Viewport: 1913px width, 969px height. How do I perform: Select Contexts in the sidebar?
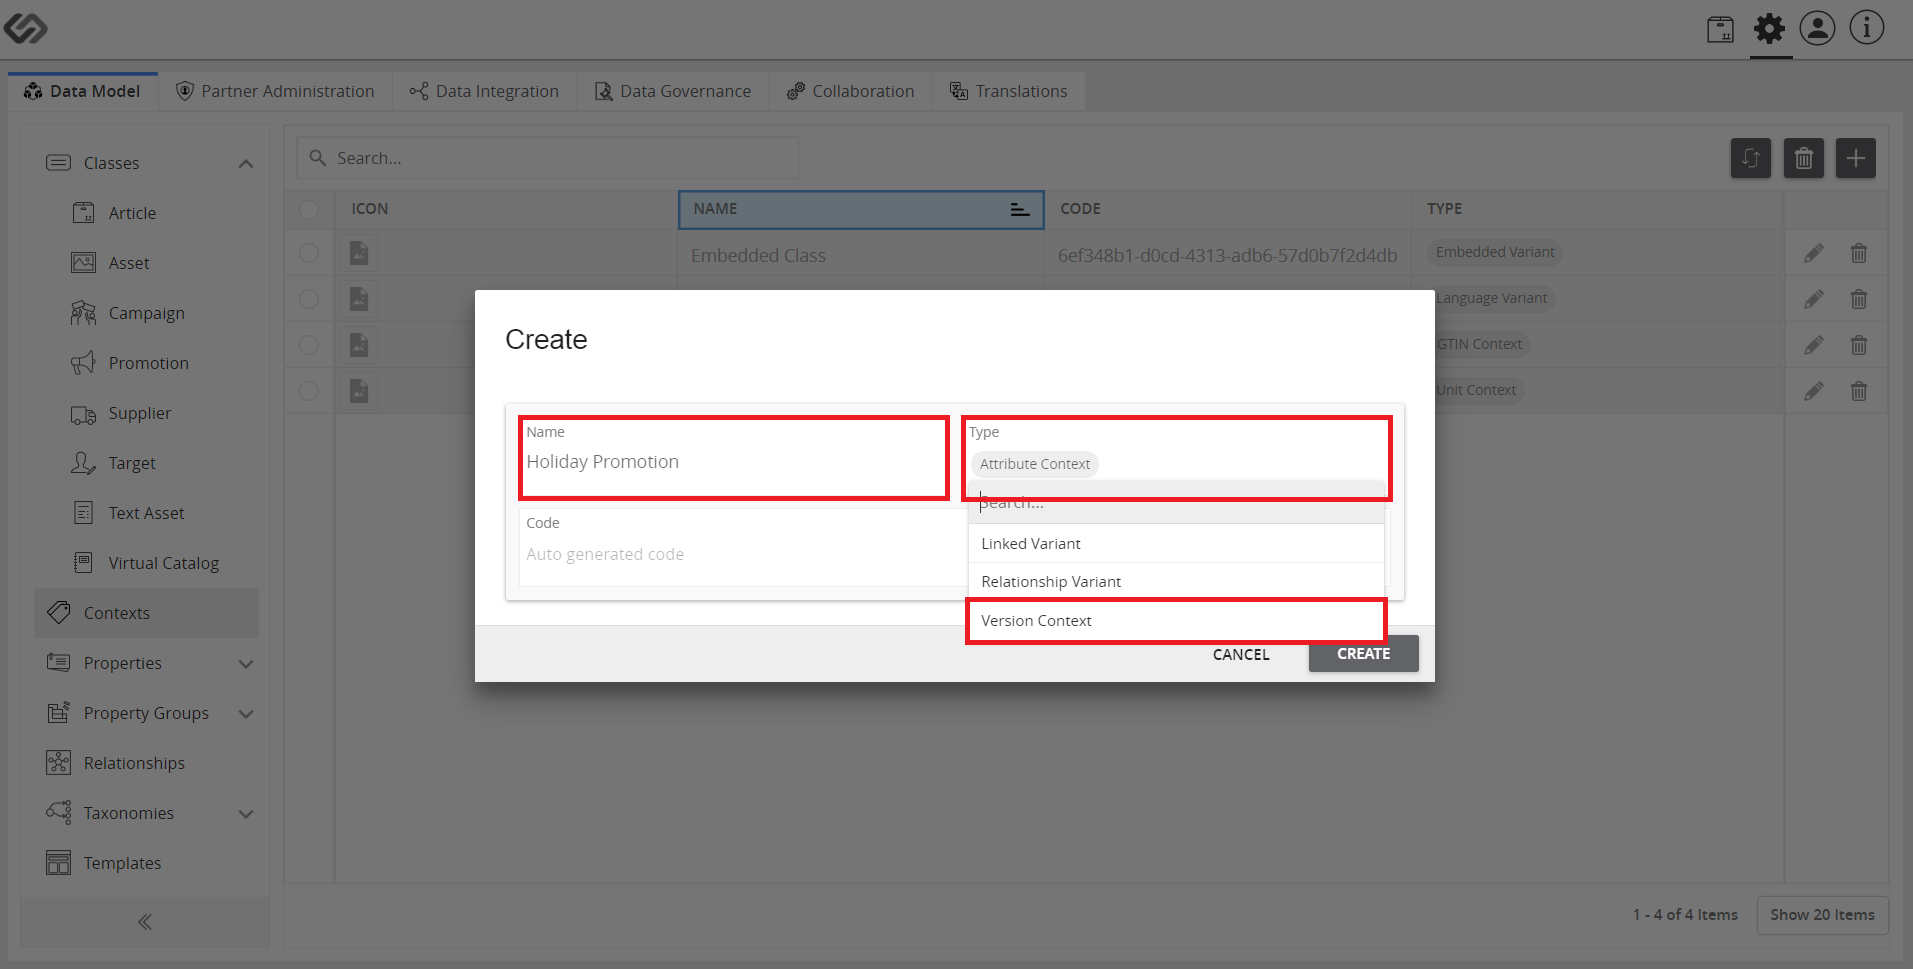click(x=146, y=613)
